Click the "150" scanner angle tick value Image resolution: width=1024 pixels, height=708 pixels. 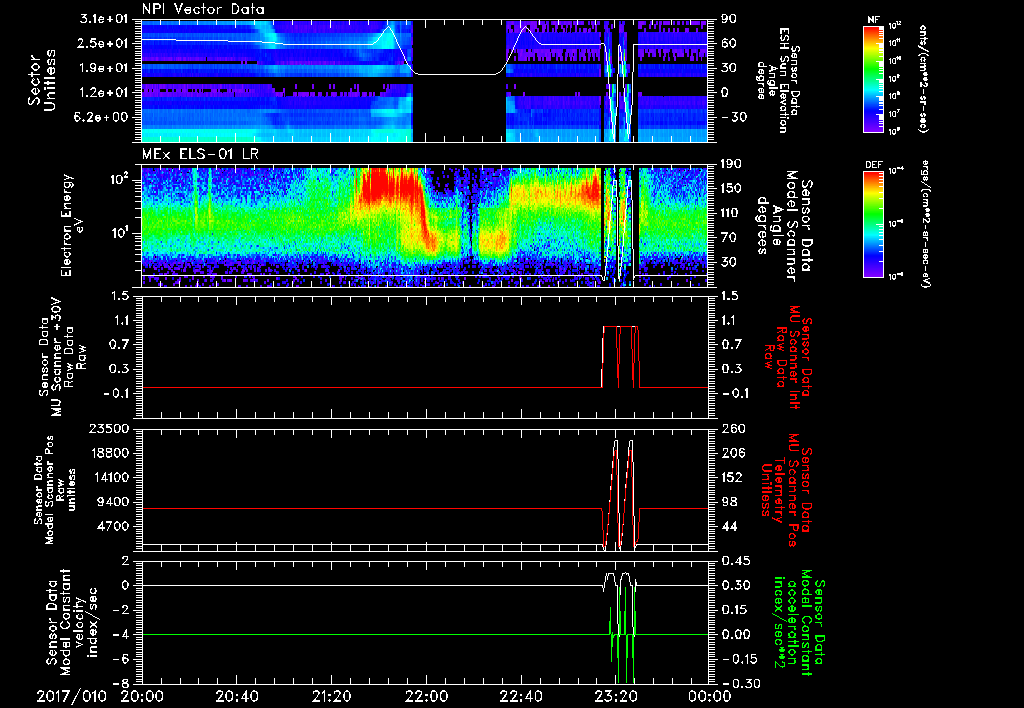(x=731, y=189)
